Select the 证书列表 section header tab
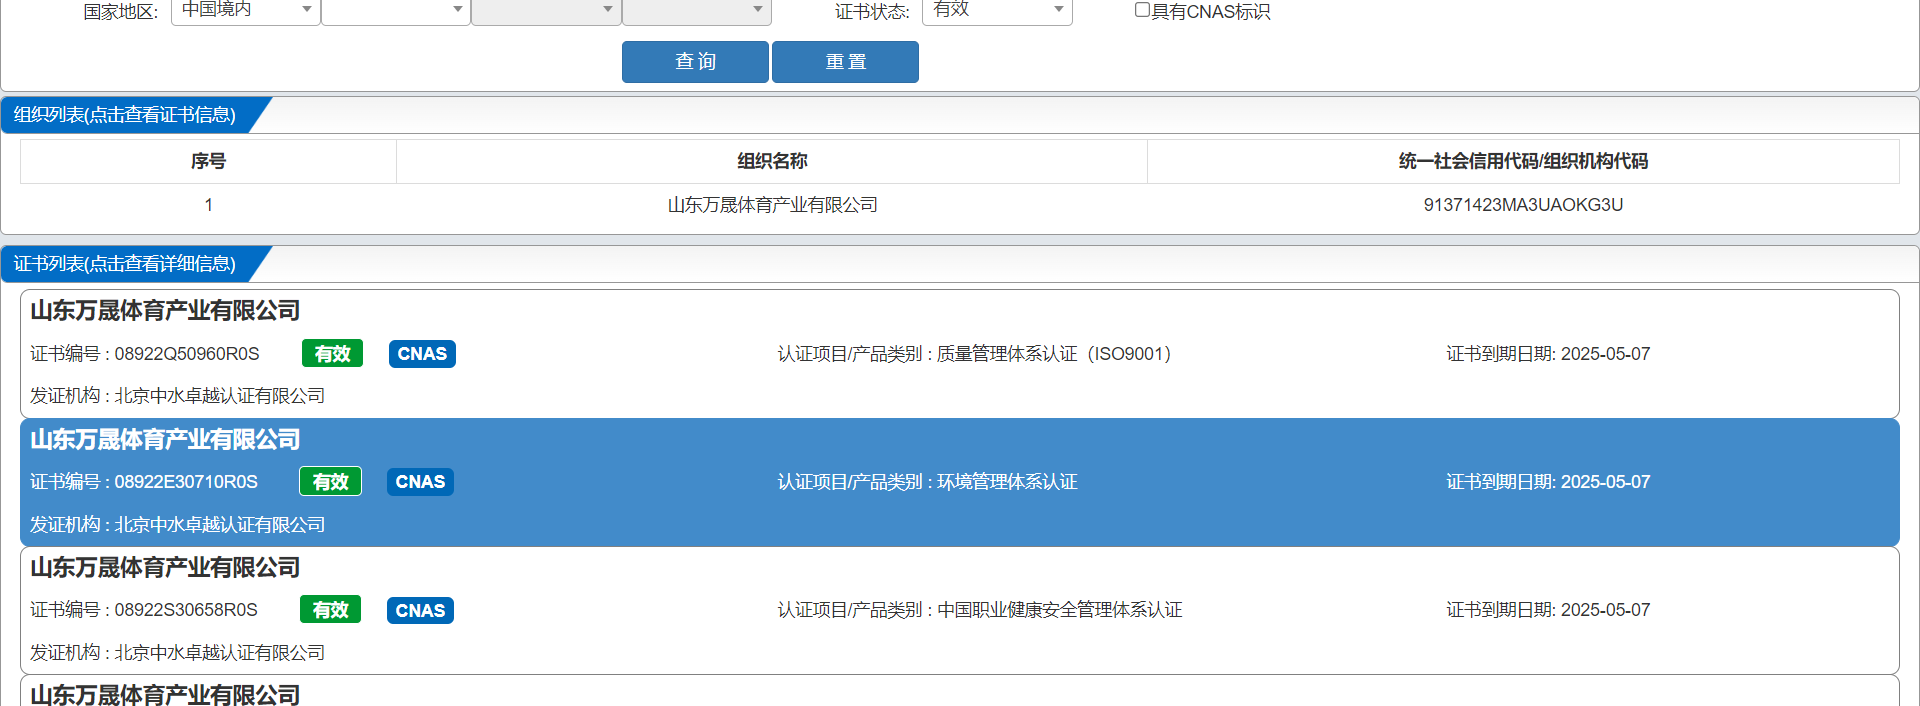1920x706 pixels. 125,264
